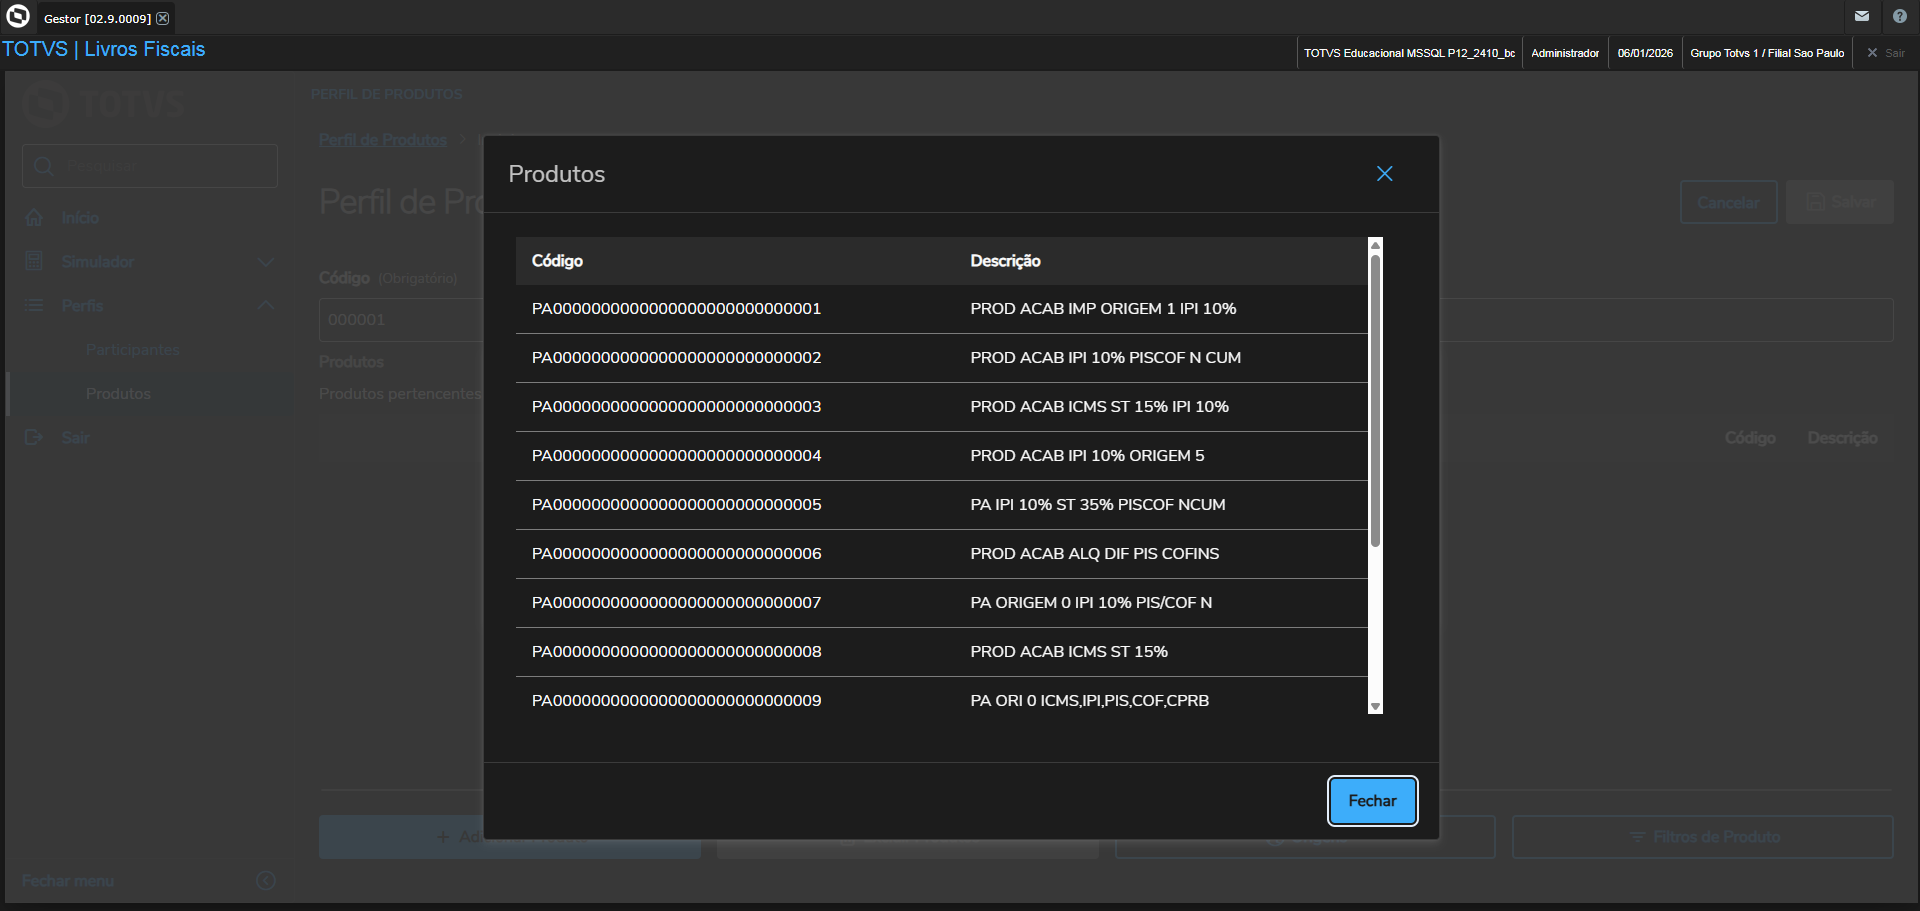Expand the Simulador menu chevron
Image resolution: width=1920 pixels, height=911 pixels.
click(266, 262)
